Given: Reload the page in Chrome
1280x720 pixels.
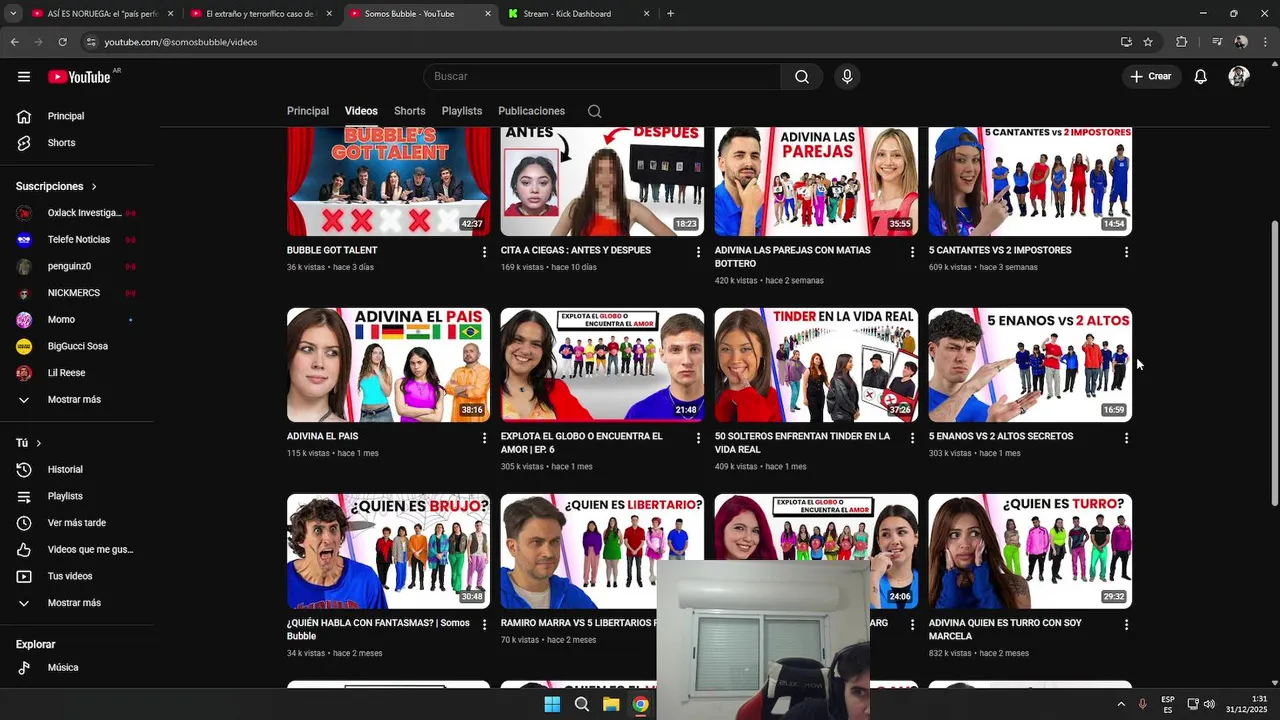Looking at the screenshot, I should 62,42.
